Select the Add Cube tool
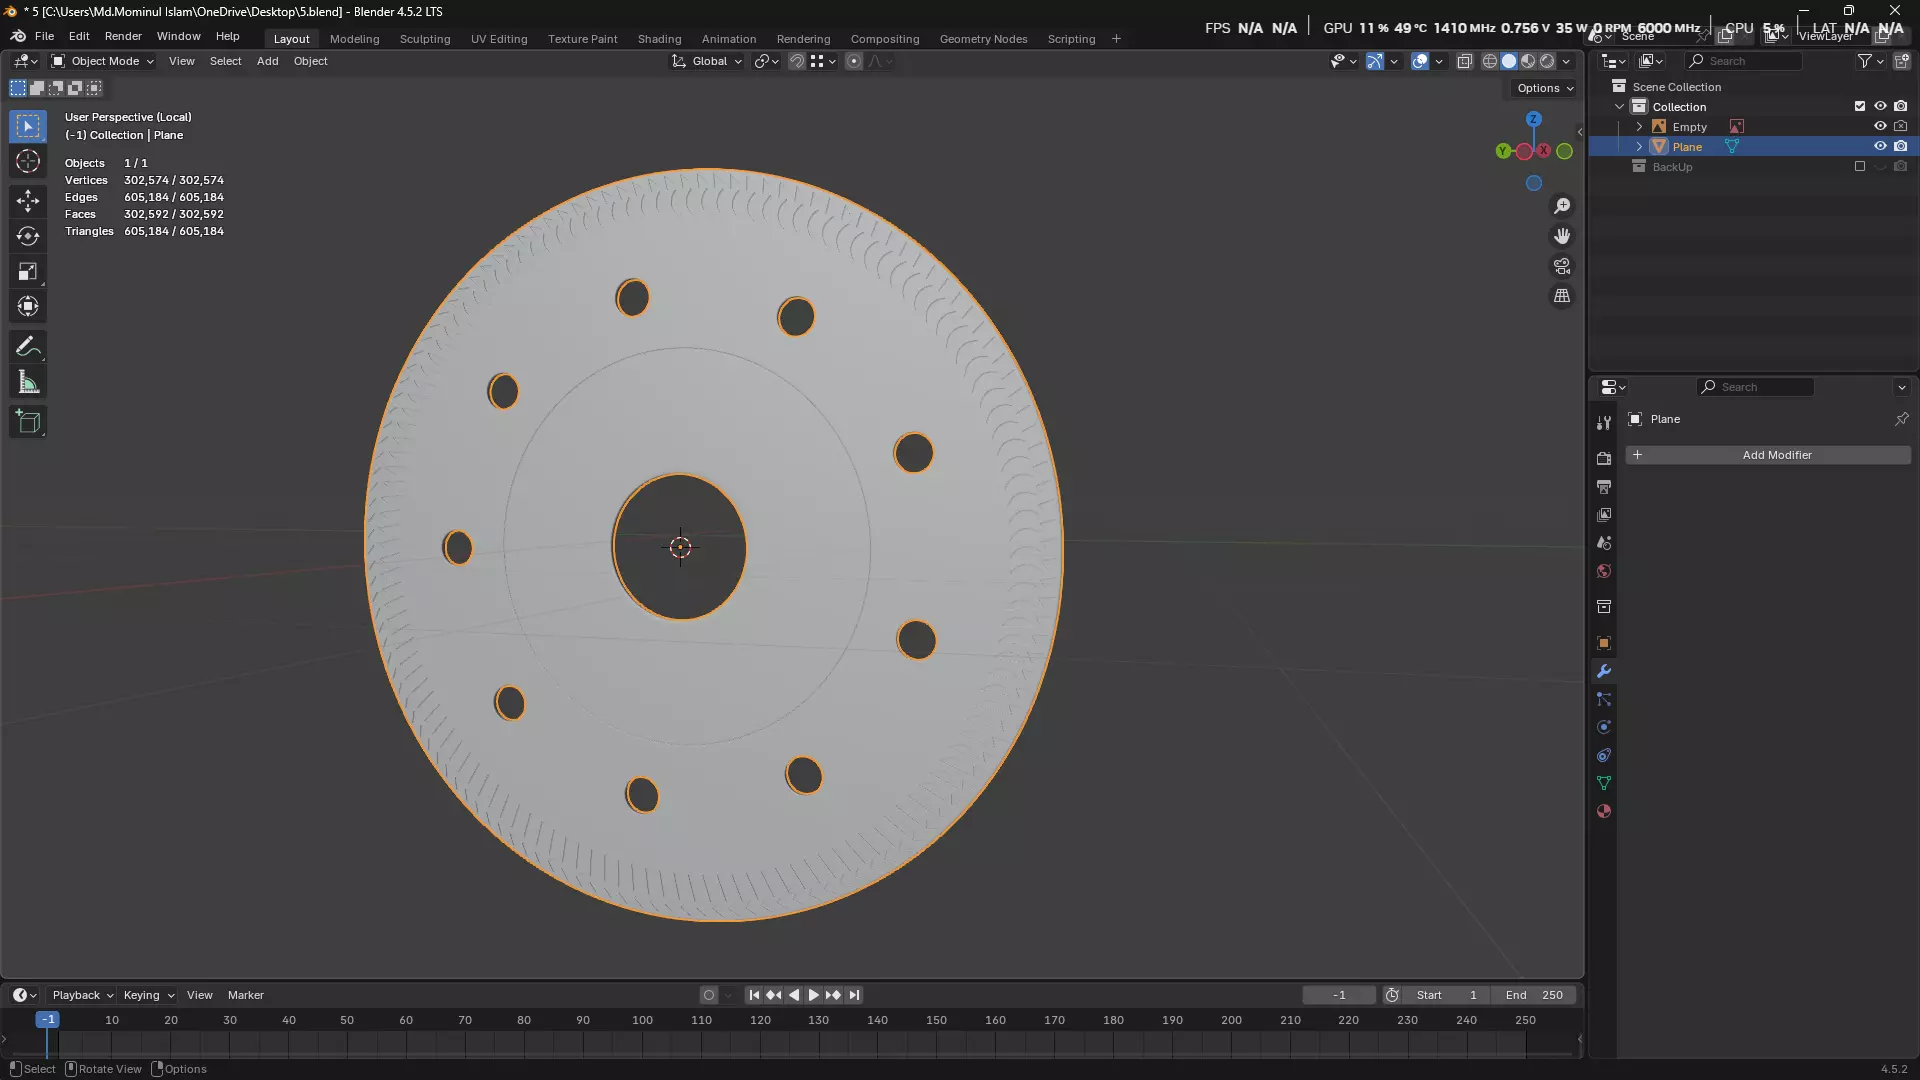1920x1080 pixels. [x=28, y=422]
